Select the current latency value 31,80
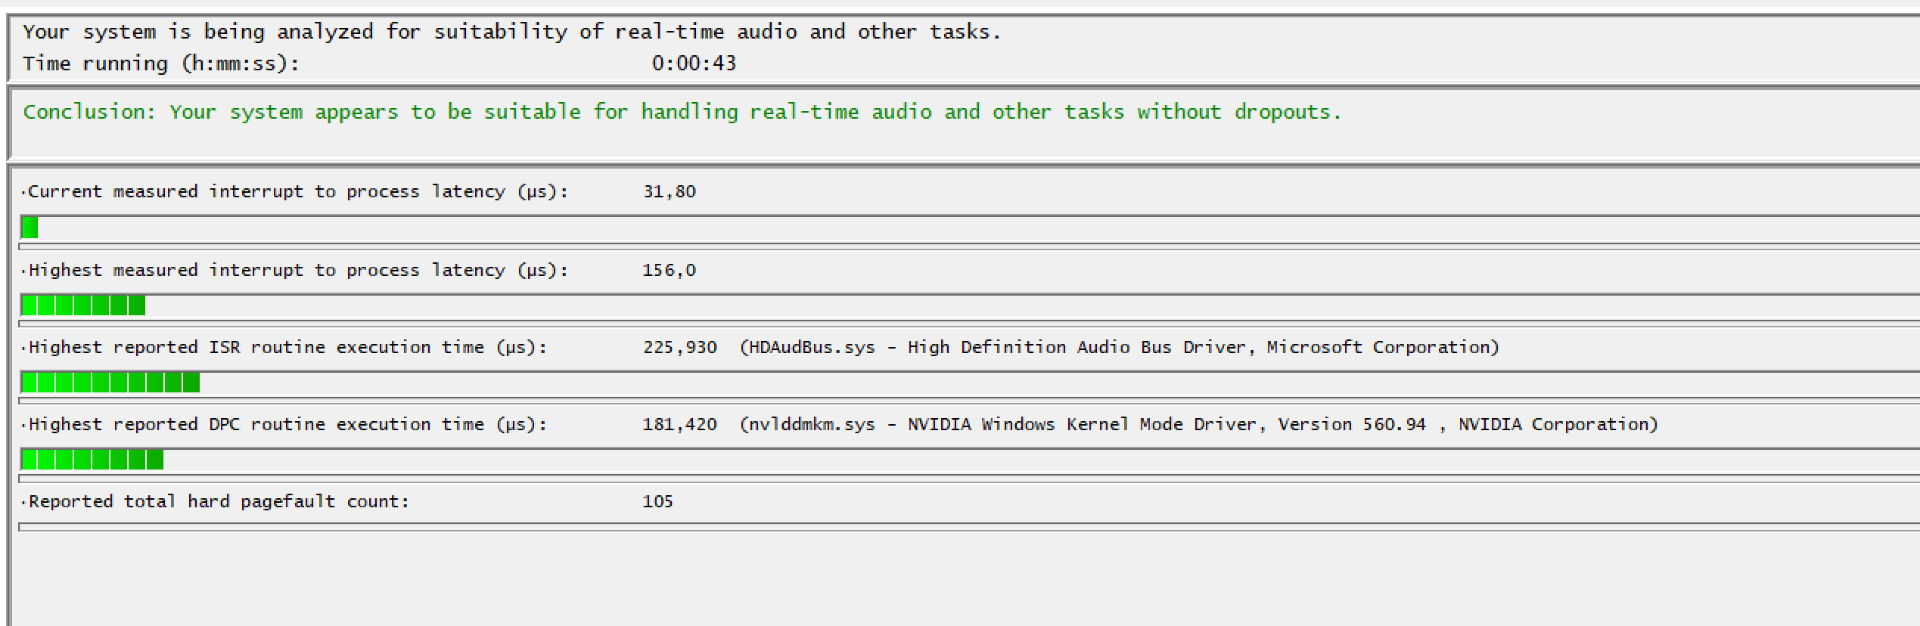 pos(669,192)
